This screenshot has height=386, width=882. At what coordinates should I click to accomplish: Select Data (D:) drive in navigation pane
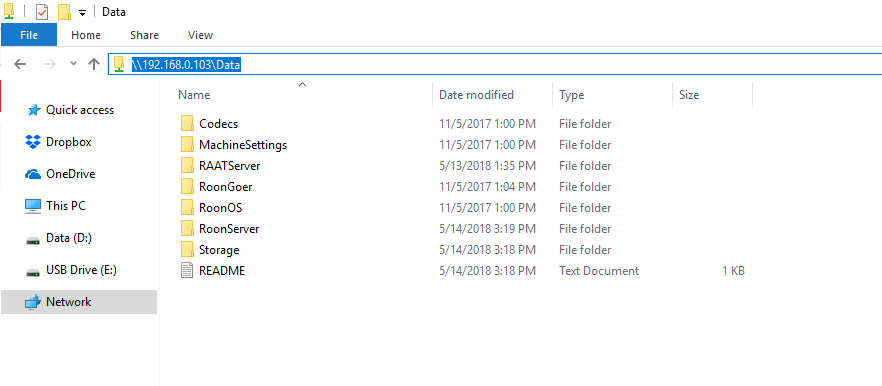69,238
